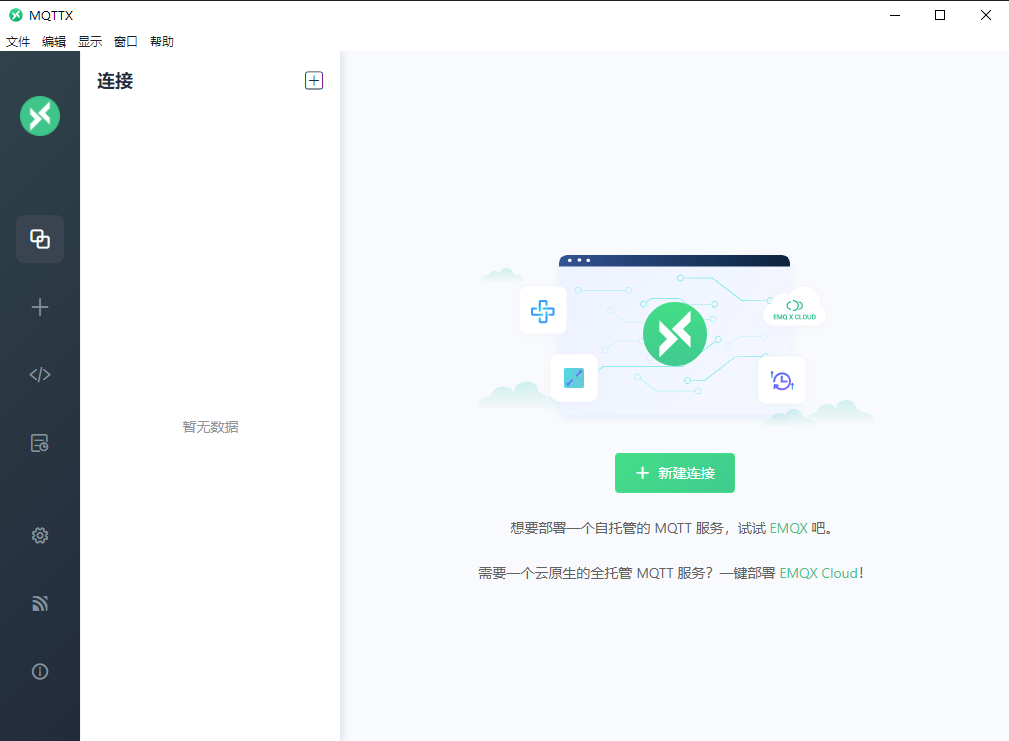The height and width of the screenshot is (741, 1009).
Task: Open the 帮助 menu
Action: 162,42
